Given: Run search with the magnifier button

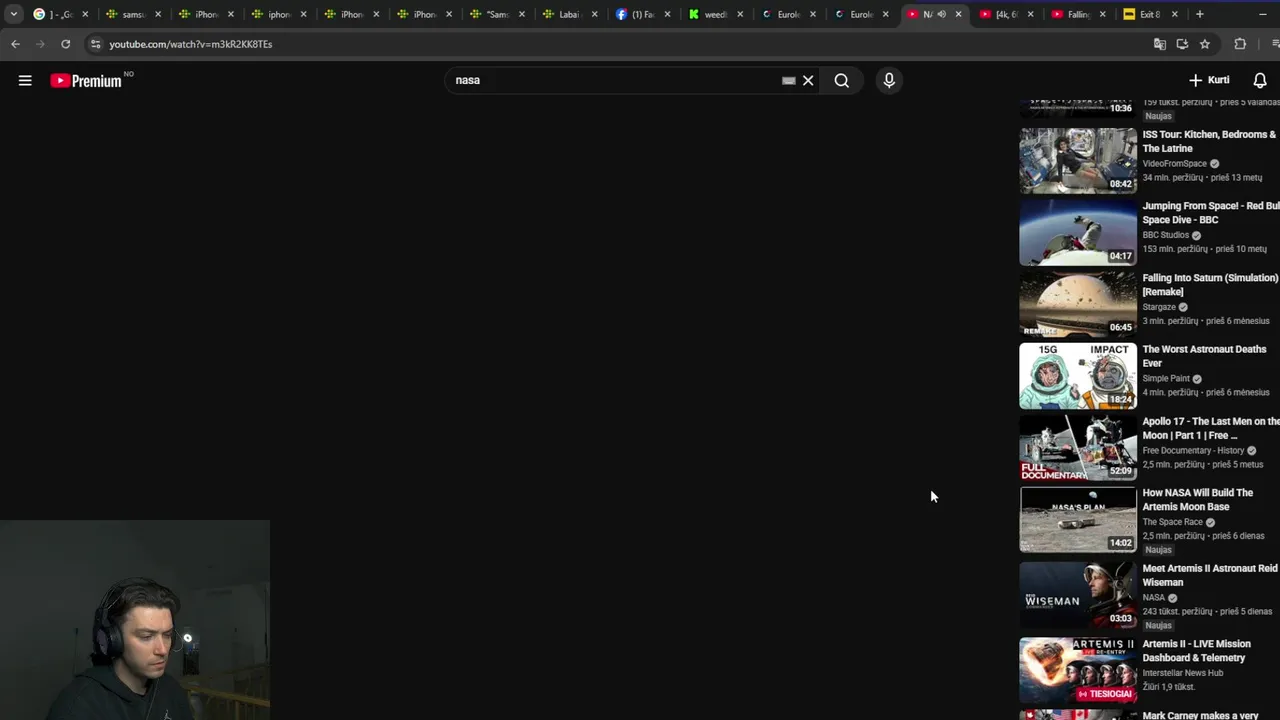Looking at the screenshot, I should [x=842, y=80].
